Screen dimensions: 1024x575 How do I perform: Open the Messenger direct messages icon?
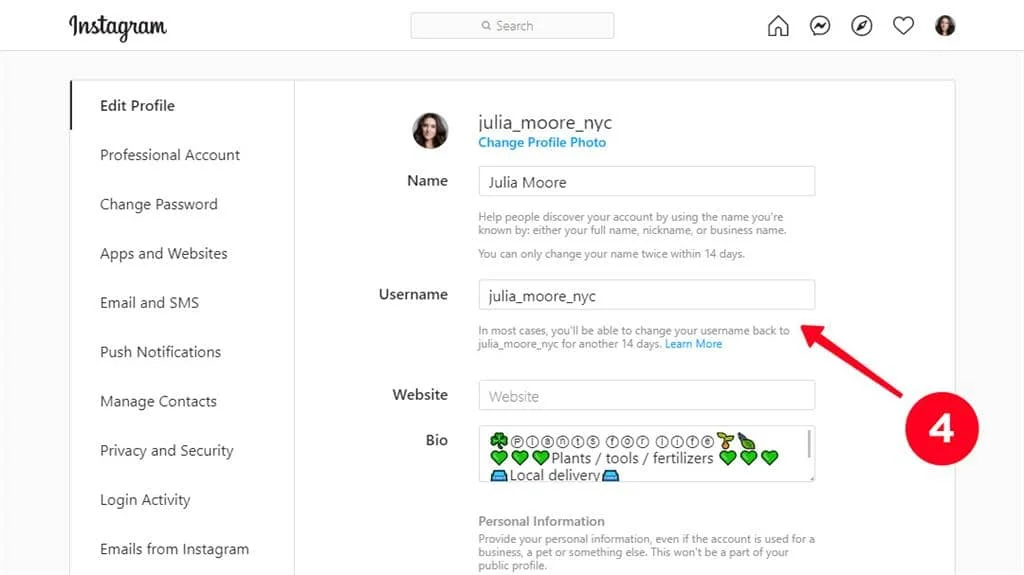(820, 26)
